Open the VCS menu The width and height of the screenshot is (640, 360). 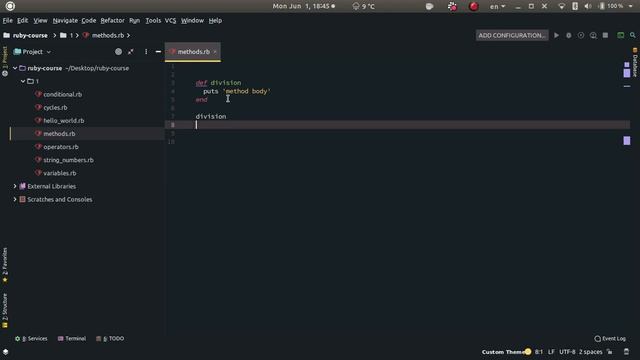tap(170, 20)
